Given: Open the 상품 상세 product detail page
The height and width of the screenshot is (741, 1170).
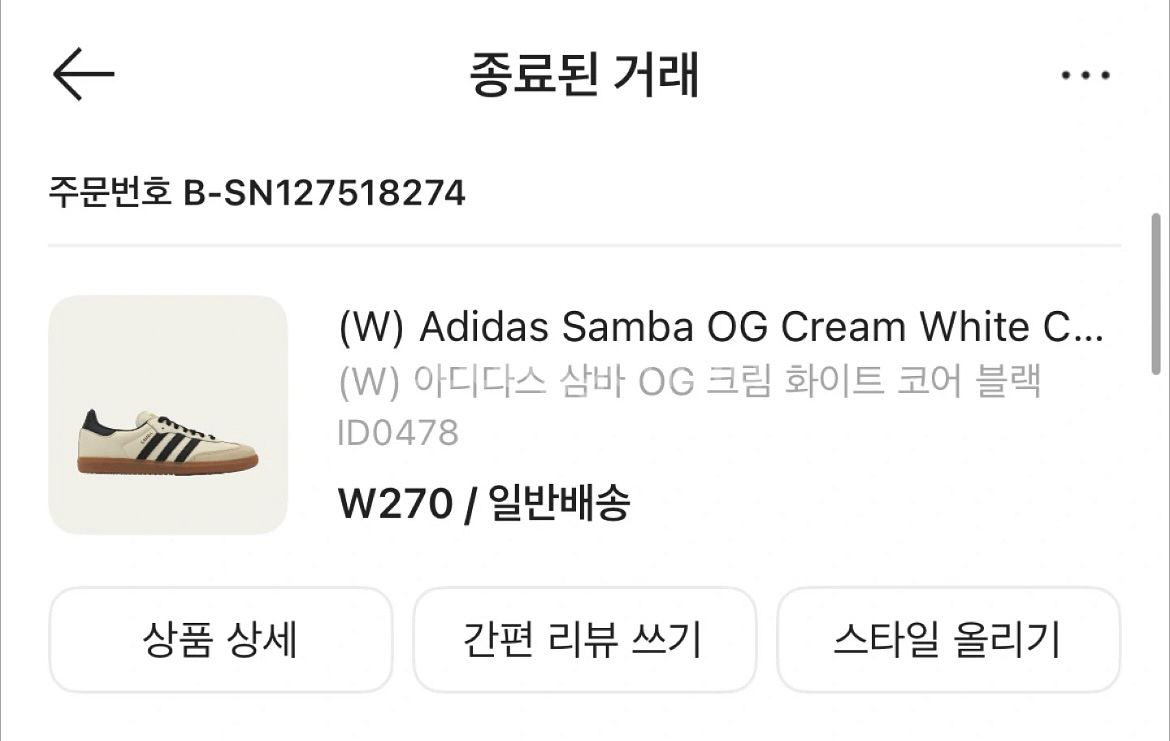Looking at the screenshot, I should coord(220,640).
